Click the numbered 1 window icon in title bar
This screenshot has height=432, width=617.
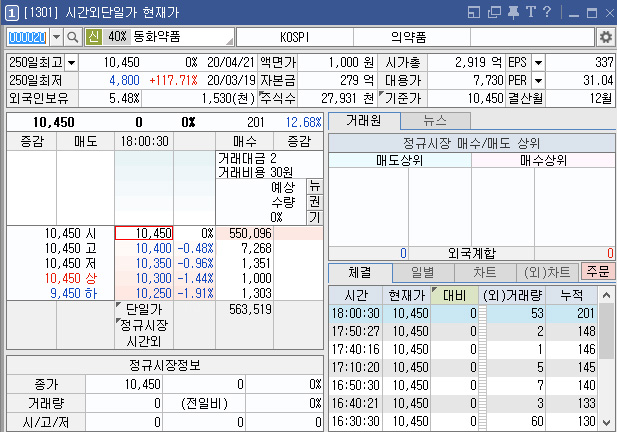point(11,13)
